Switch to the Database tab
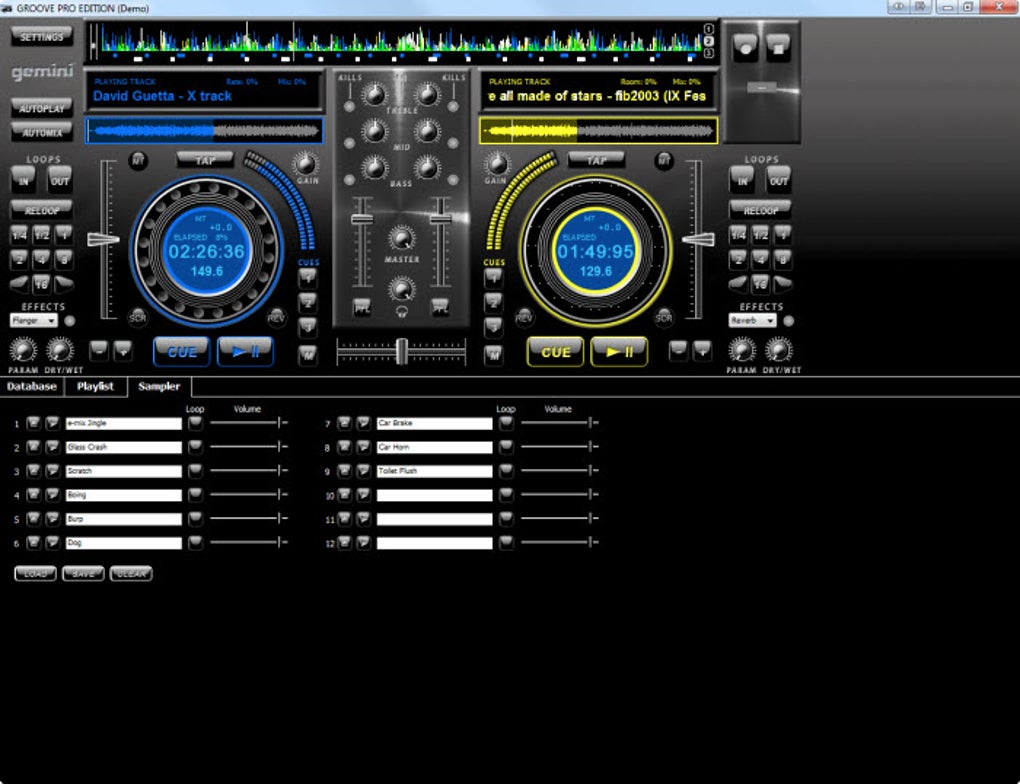The width and height of the screenshot is (1020, 784). (31, 386)
